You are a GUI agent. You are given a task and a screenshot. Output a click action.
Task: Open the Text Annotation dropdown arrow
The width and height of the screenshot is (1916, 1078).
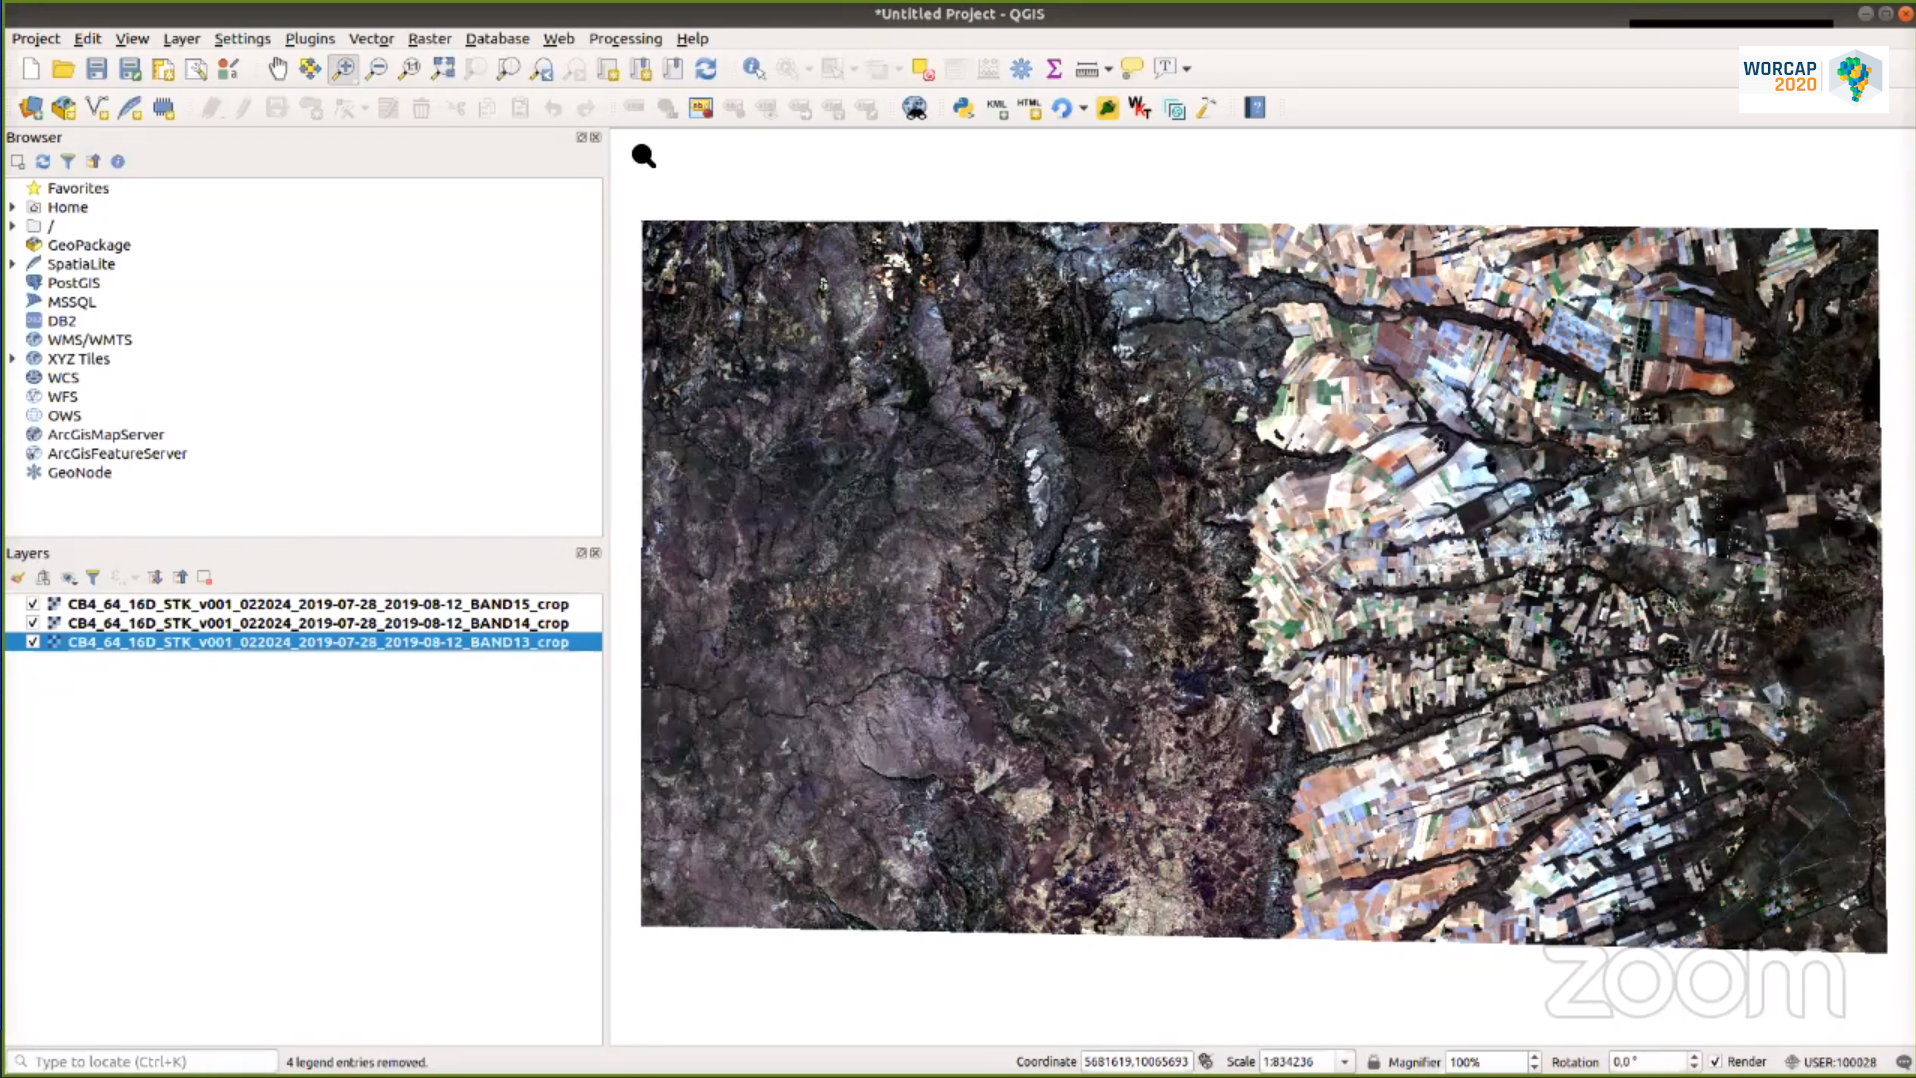pyautogui.click(x=1187, y=69)
